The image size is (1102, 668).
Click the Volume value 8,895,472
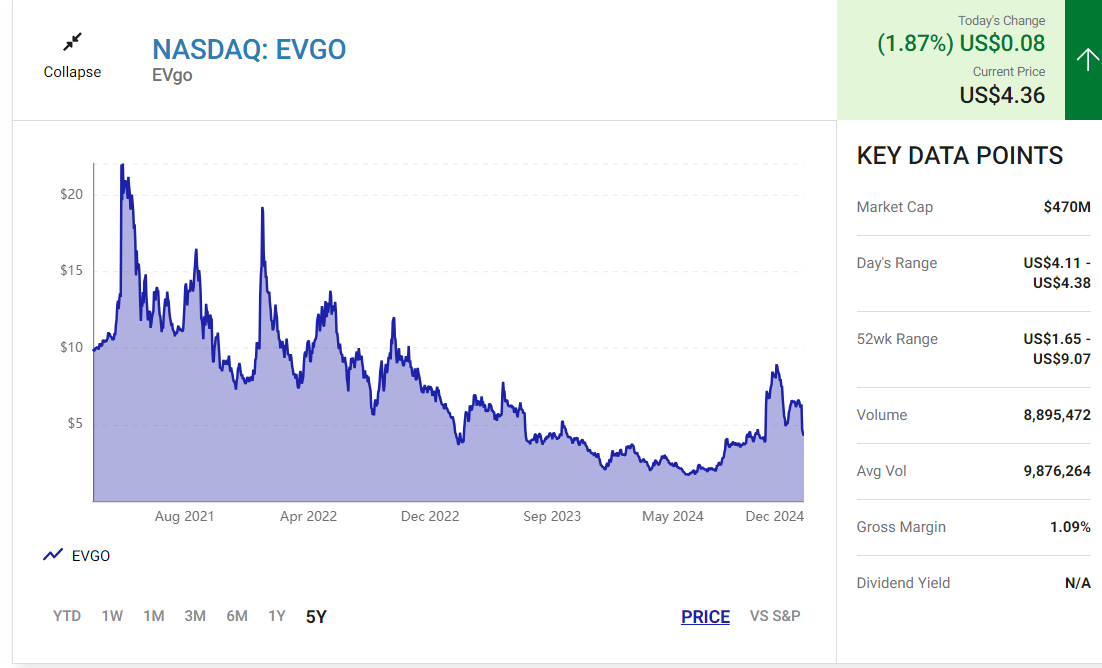click(1057, 415)
